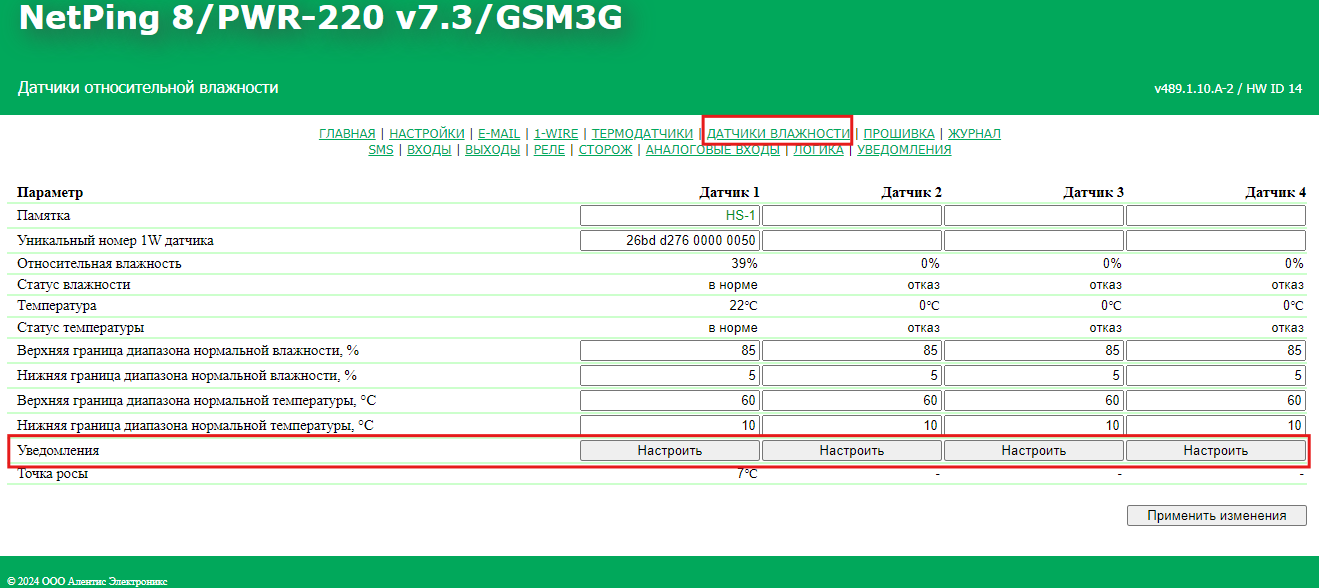Click the Применить изменения button
This screenshot has height=588, width=1319.
coord(1216,516)
